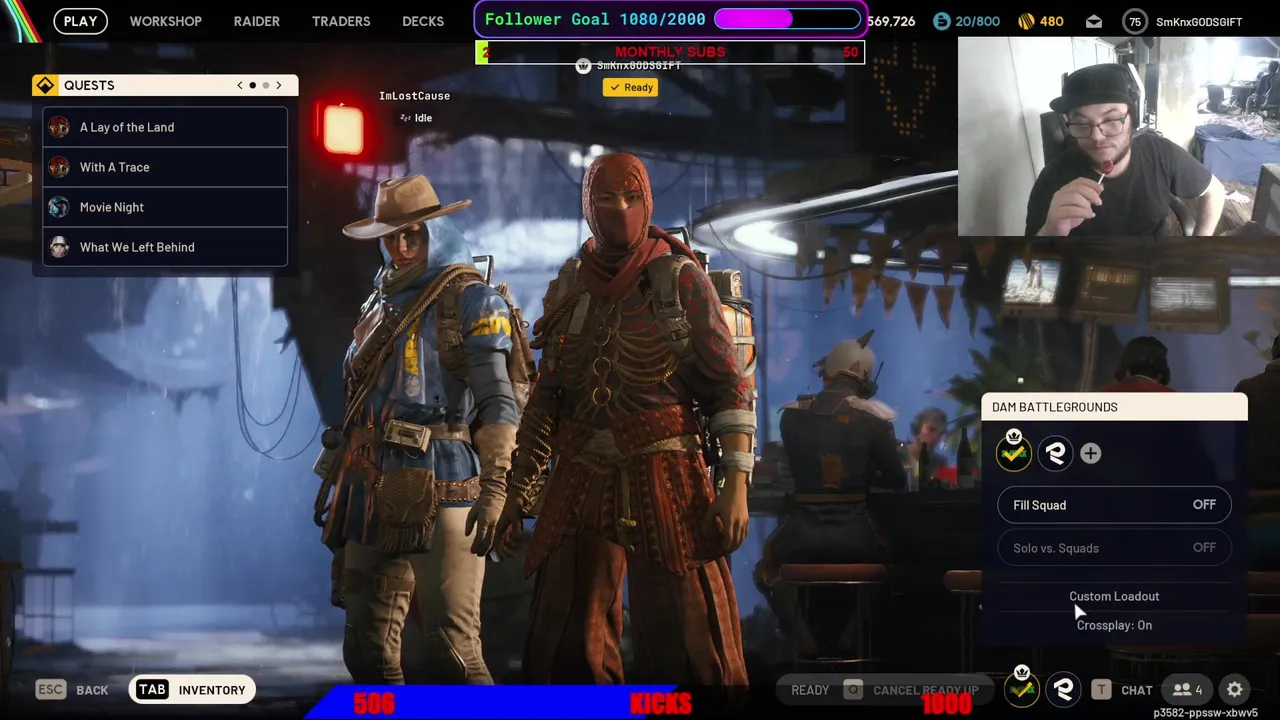
Task: Click the ImLostCause player name
Action: pos(414,96)
